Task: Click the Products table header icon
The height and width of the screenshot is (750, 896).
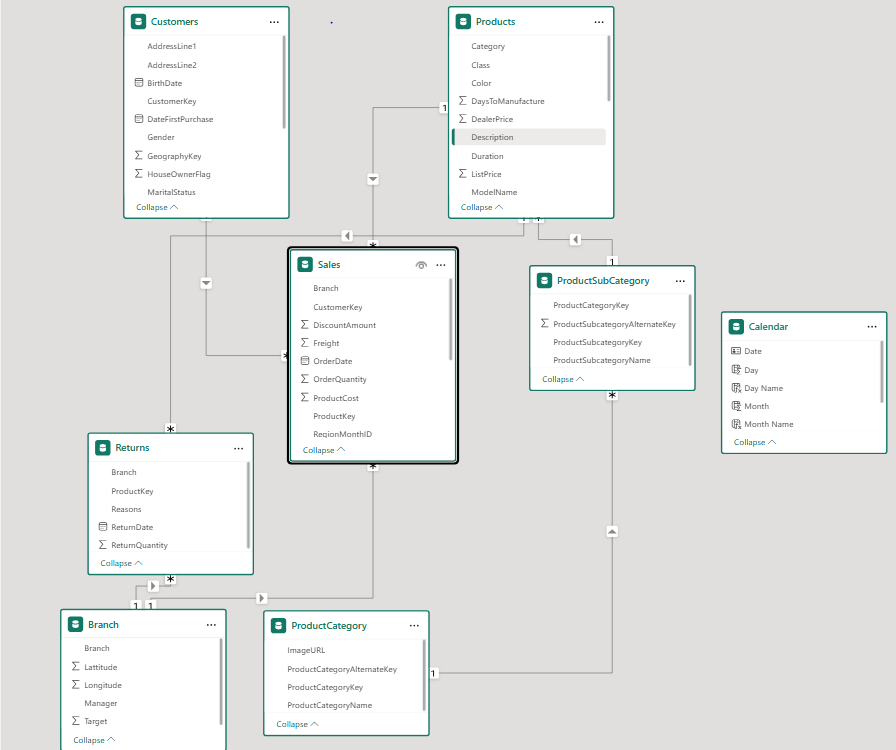Action: (462, 21)
